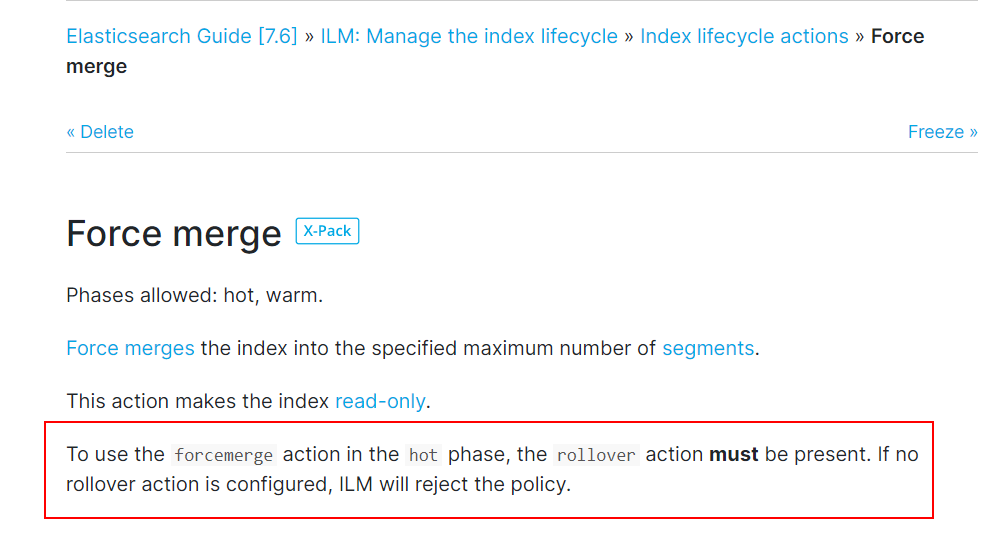Open the segments link
Screen dimensions: 991x541
[x=708, y=348]
